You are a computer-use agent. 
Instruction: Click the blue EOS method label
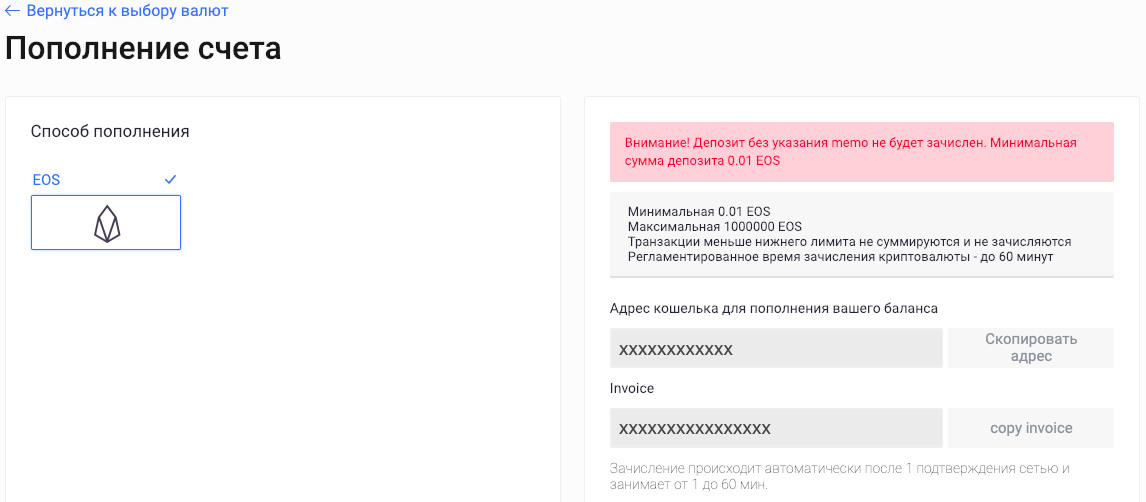tap(46, 180)
